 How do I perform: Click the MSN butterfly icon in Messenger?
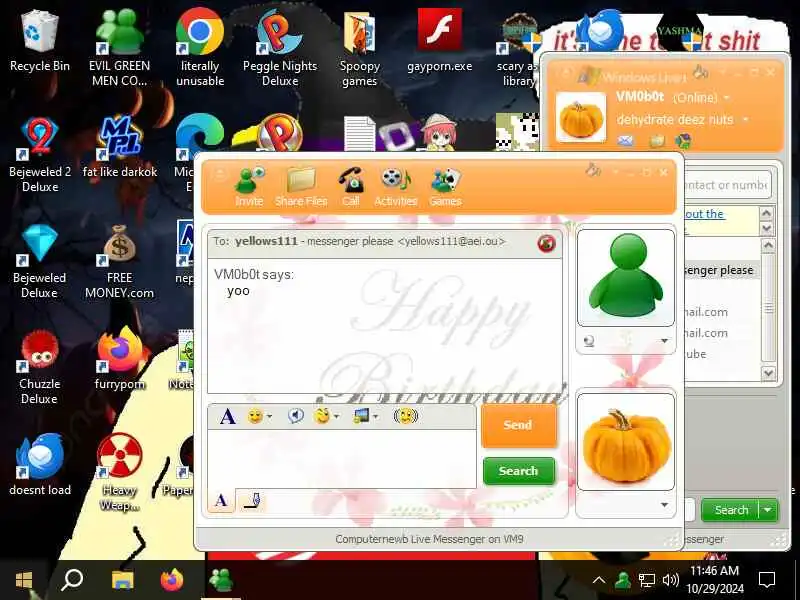683,140
